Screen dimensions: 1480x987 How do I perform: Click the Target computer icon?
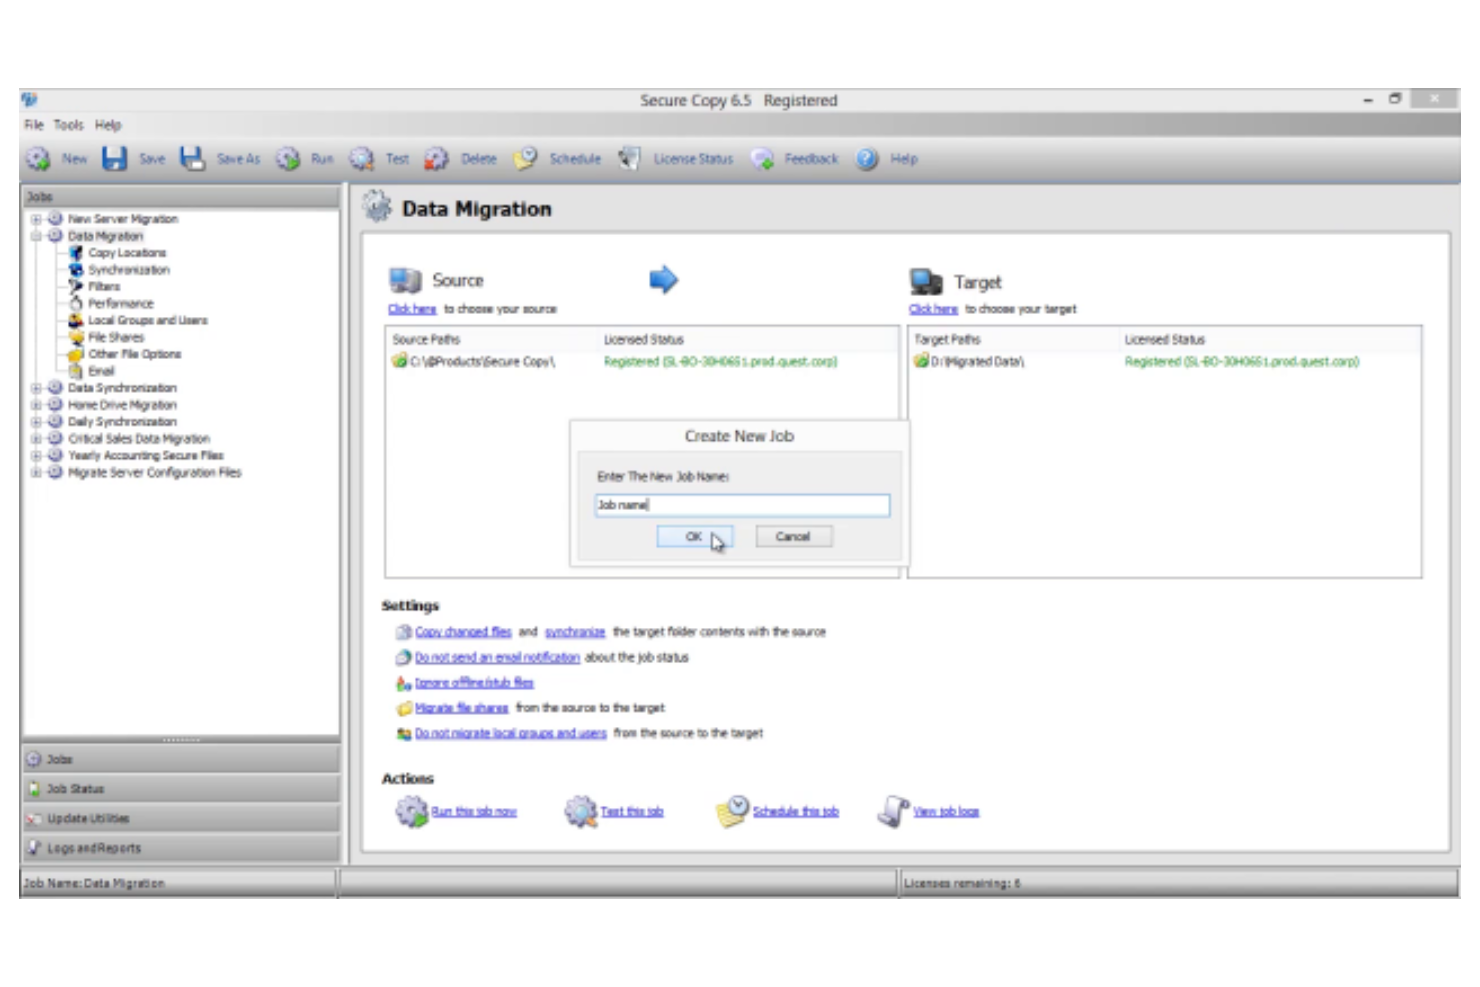point(926,282)
